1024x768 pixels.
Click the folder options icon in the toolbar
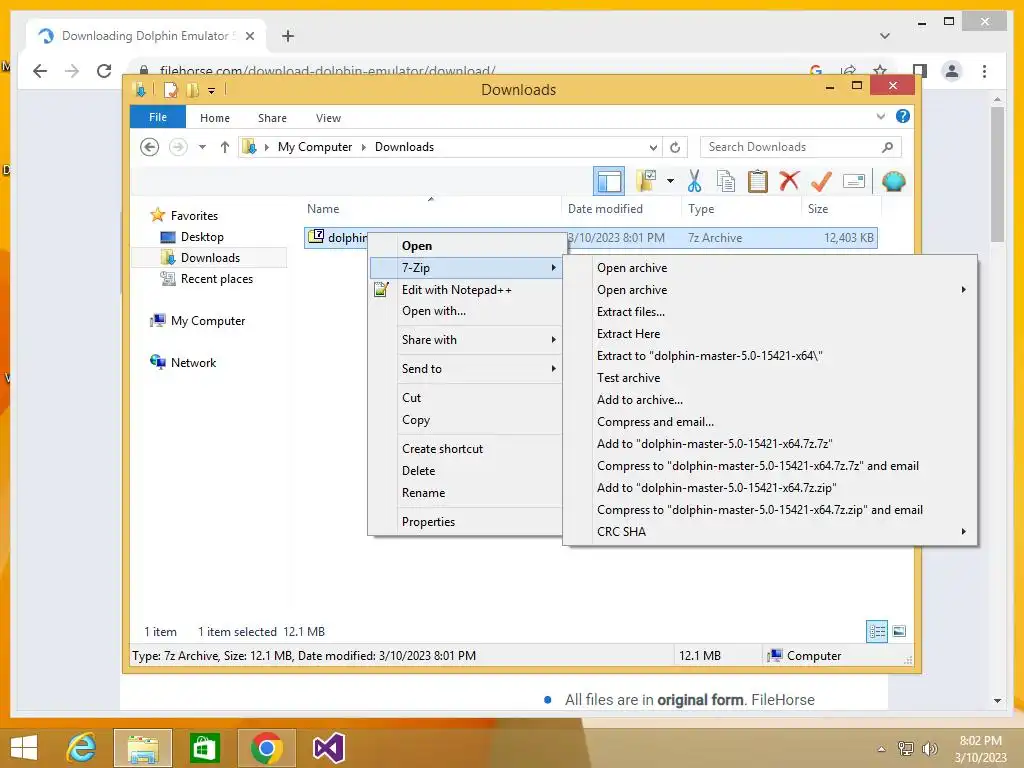647,181
